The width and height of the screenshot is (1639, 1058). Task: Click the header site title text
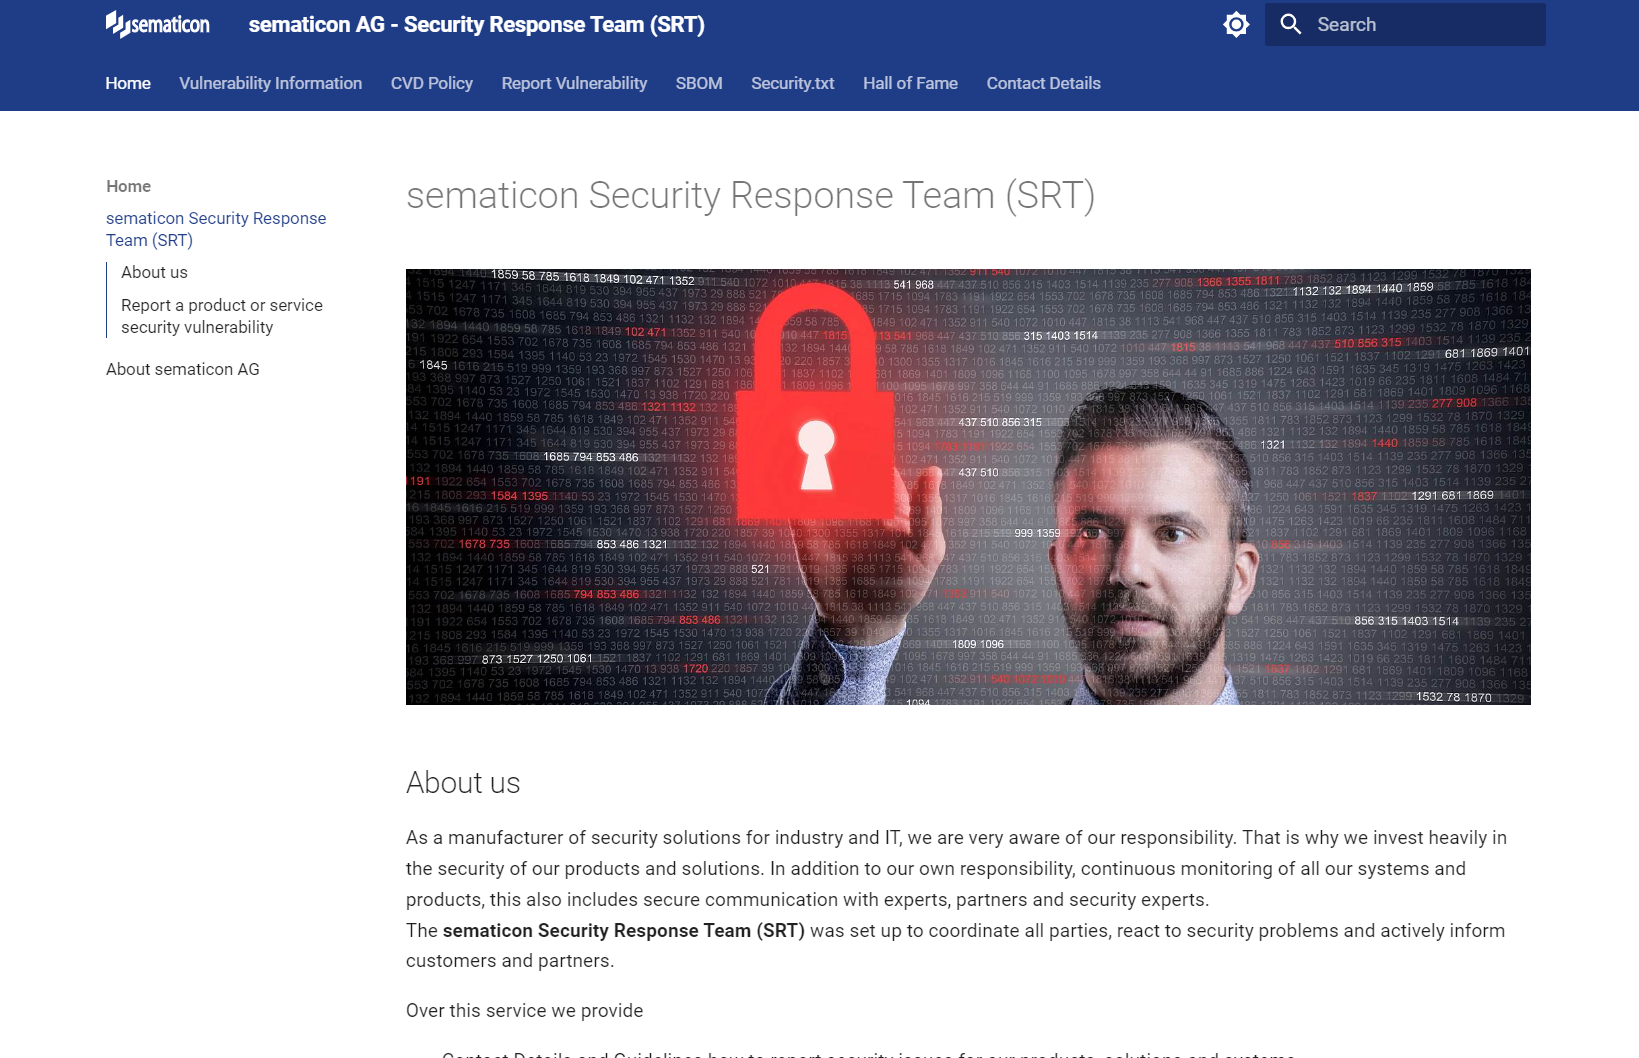click(476, 24)
